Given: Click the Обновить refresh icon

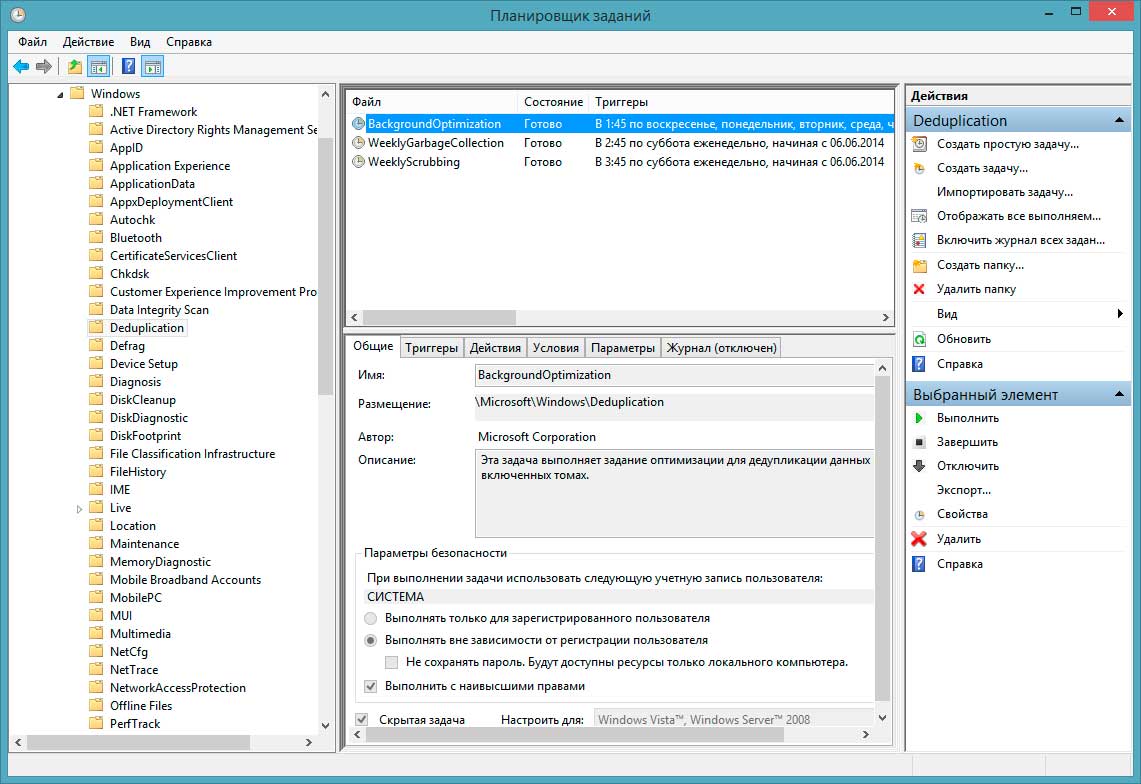Looking at the screenshot, I should [919, 339].
